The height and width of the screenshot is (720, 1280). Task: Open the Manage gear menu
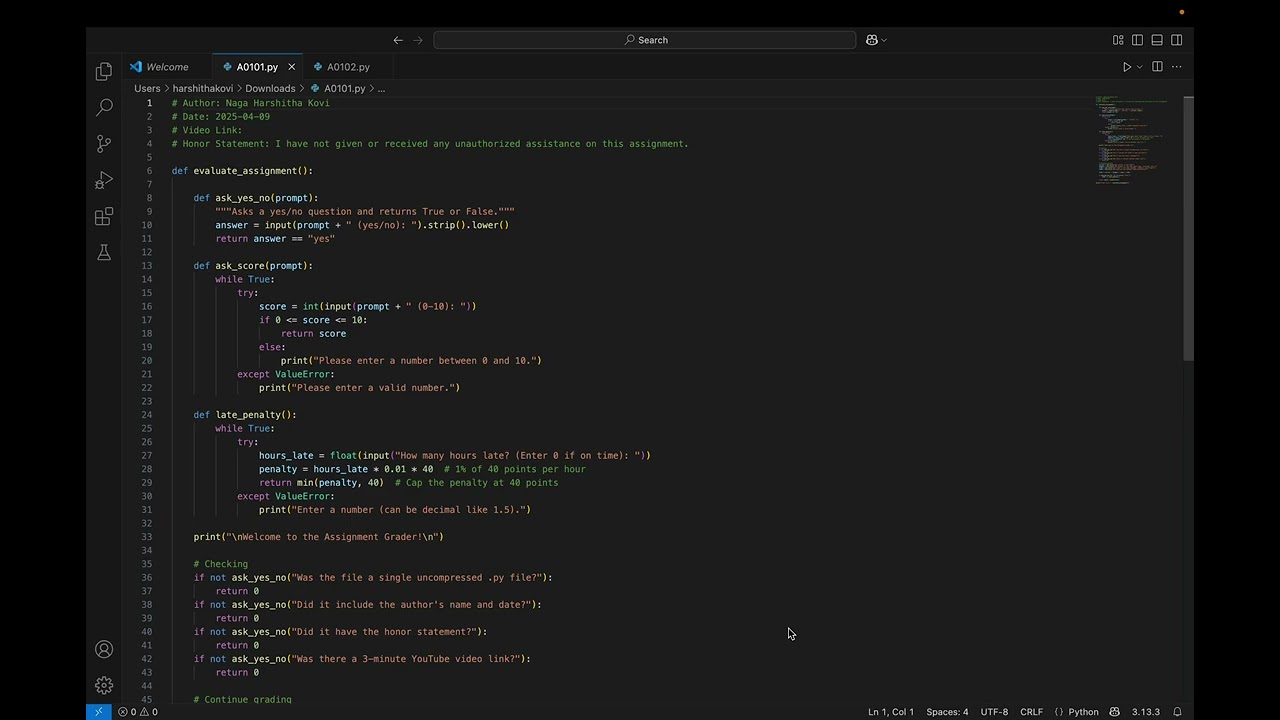tap(104, 685)
